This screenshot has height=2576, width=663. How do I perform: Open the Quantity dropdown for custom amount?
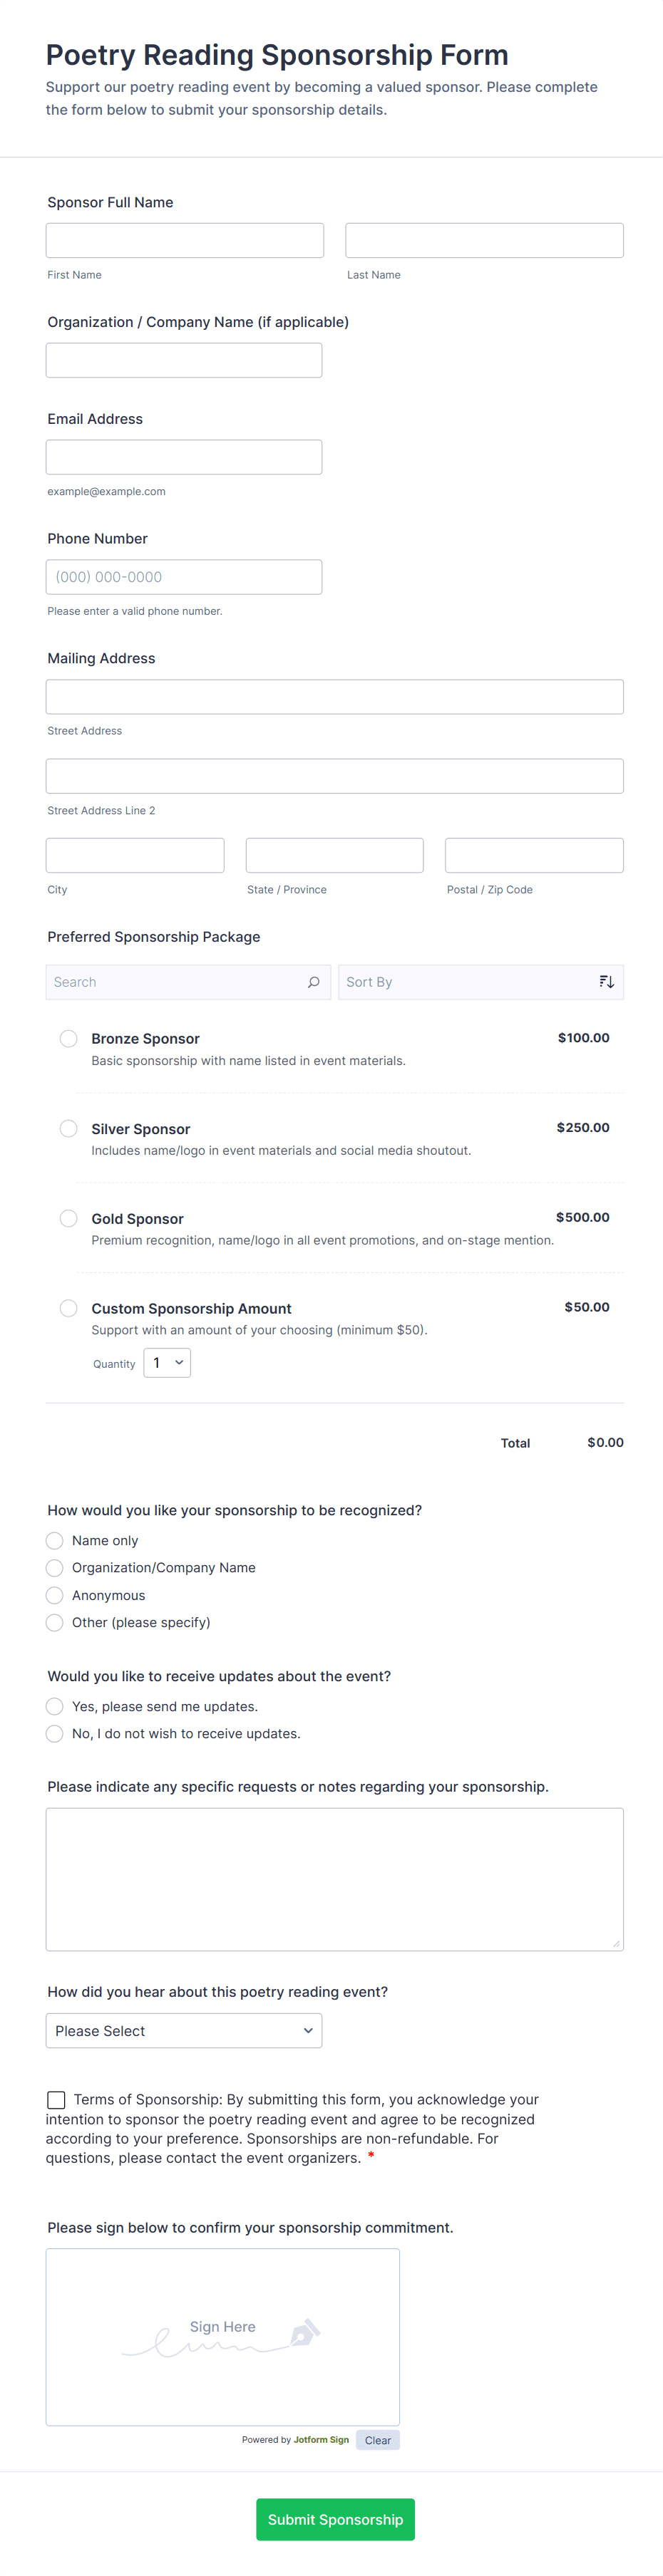pyautogui.click(x=167, y=1363)
